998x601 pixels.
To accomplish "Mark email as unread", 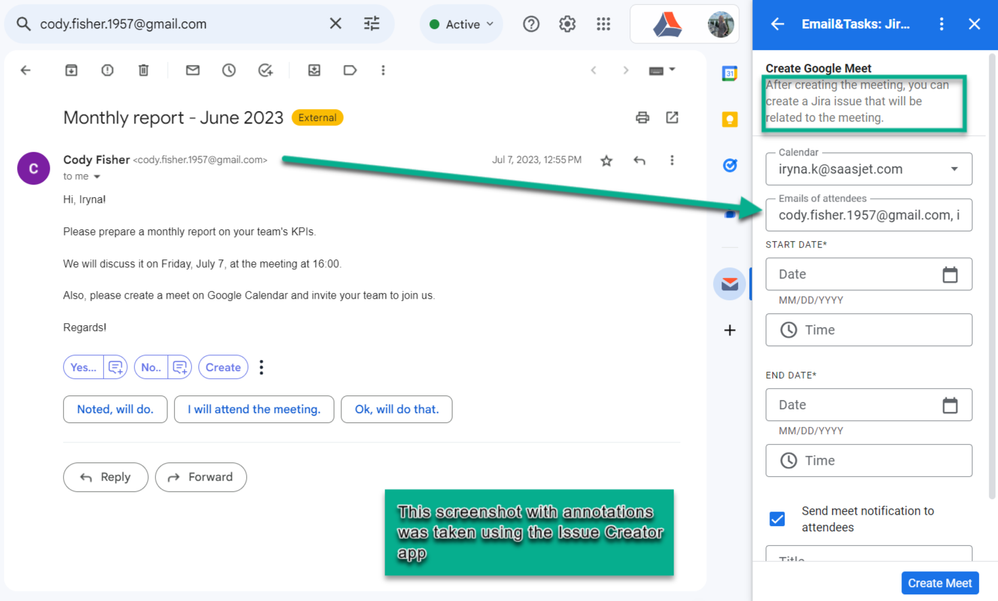I will [193, 70].
